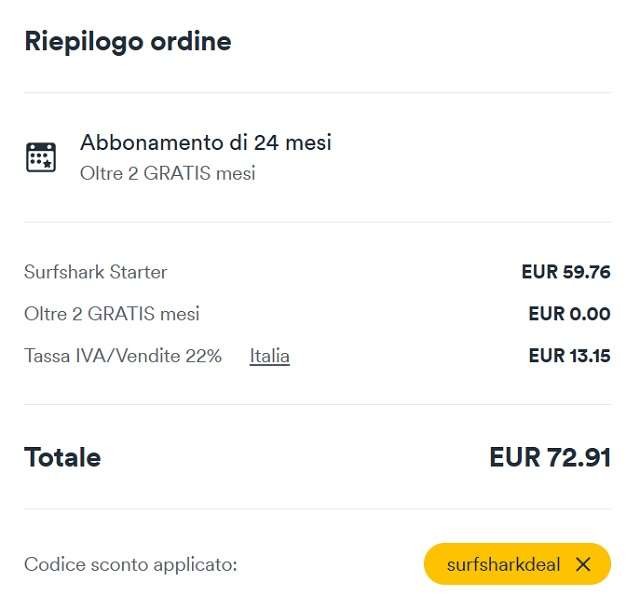Select the Abbonamento di 24 mesi title
Screen dimensions: 640x609
click(206, 143)
